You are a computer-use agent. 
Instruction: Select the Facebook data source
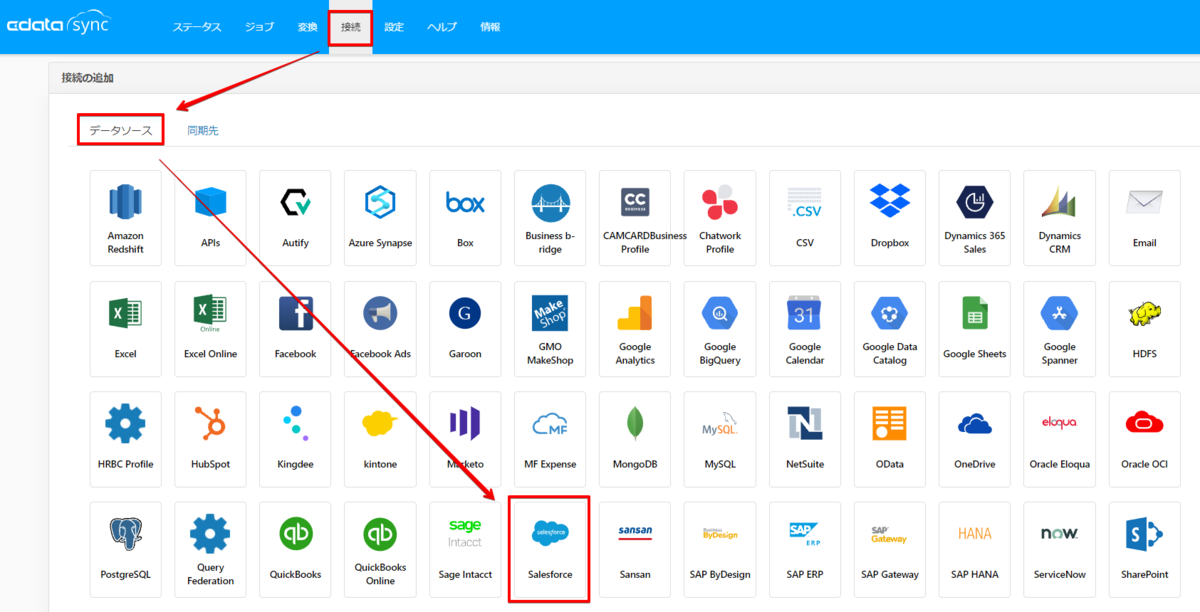click(296, 329)
